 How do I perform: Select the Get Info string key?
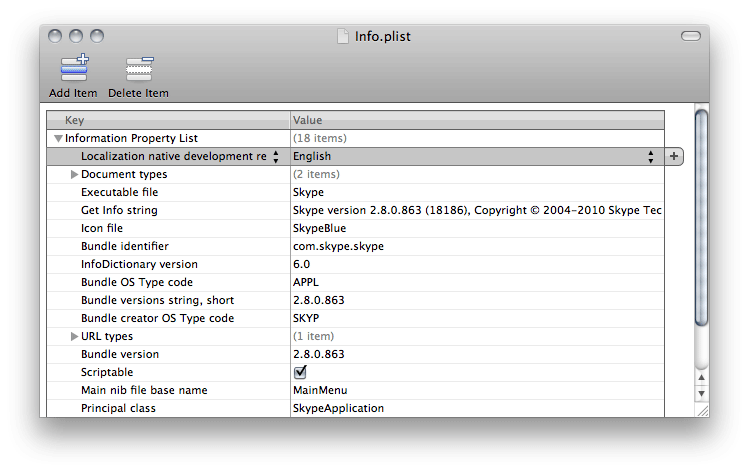point(119,210)
